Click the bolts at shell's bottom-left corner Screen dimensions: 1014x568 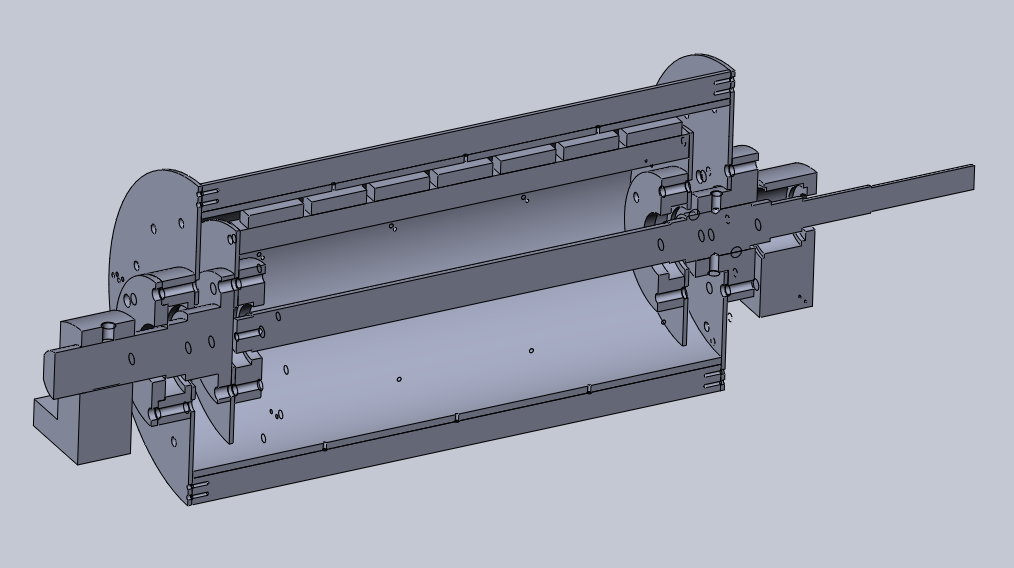197,491
